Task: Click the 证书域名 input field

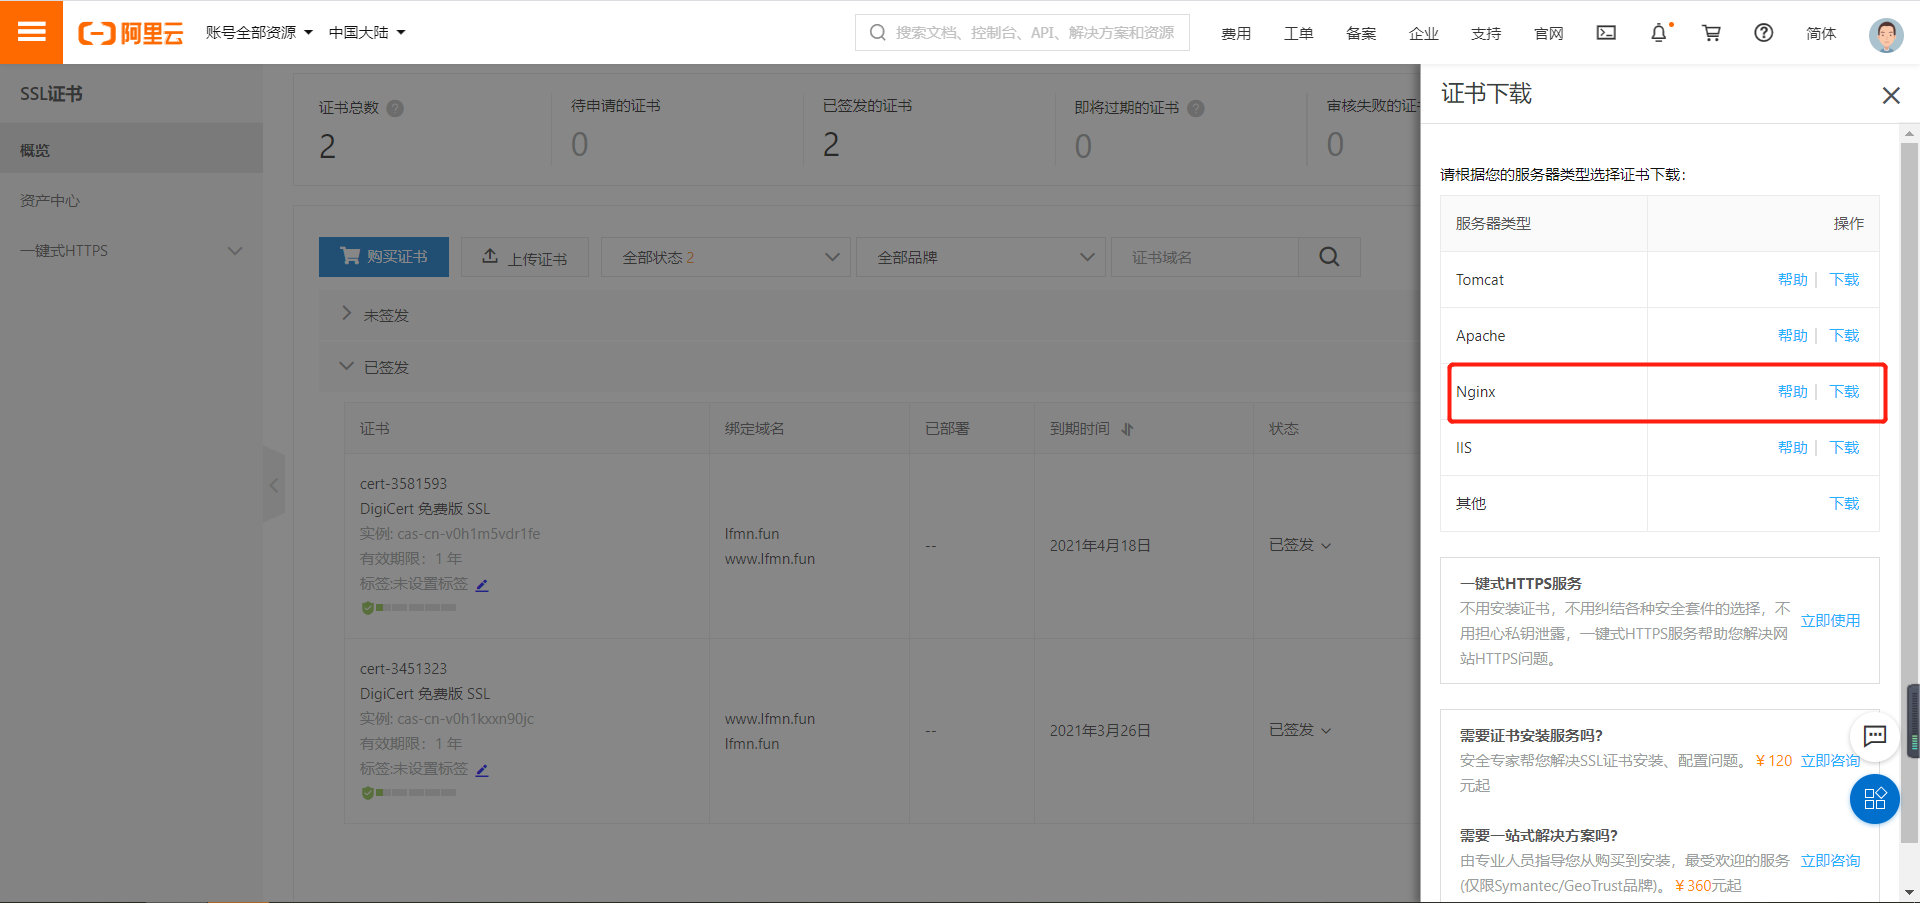Action: tap(1205, 257)
